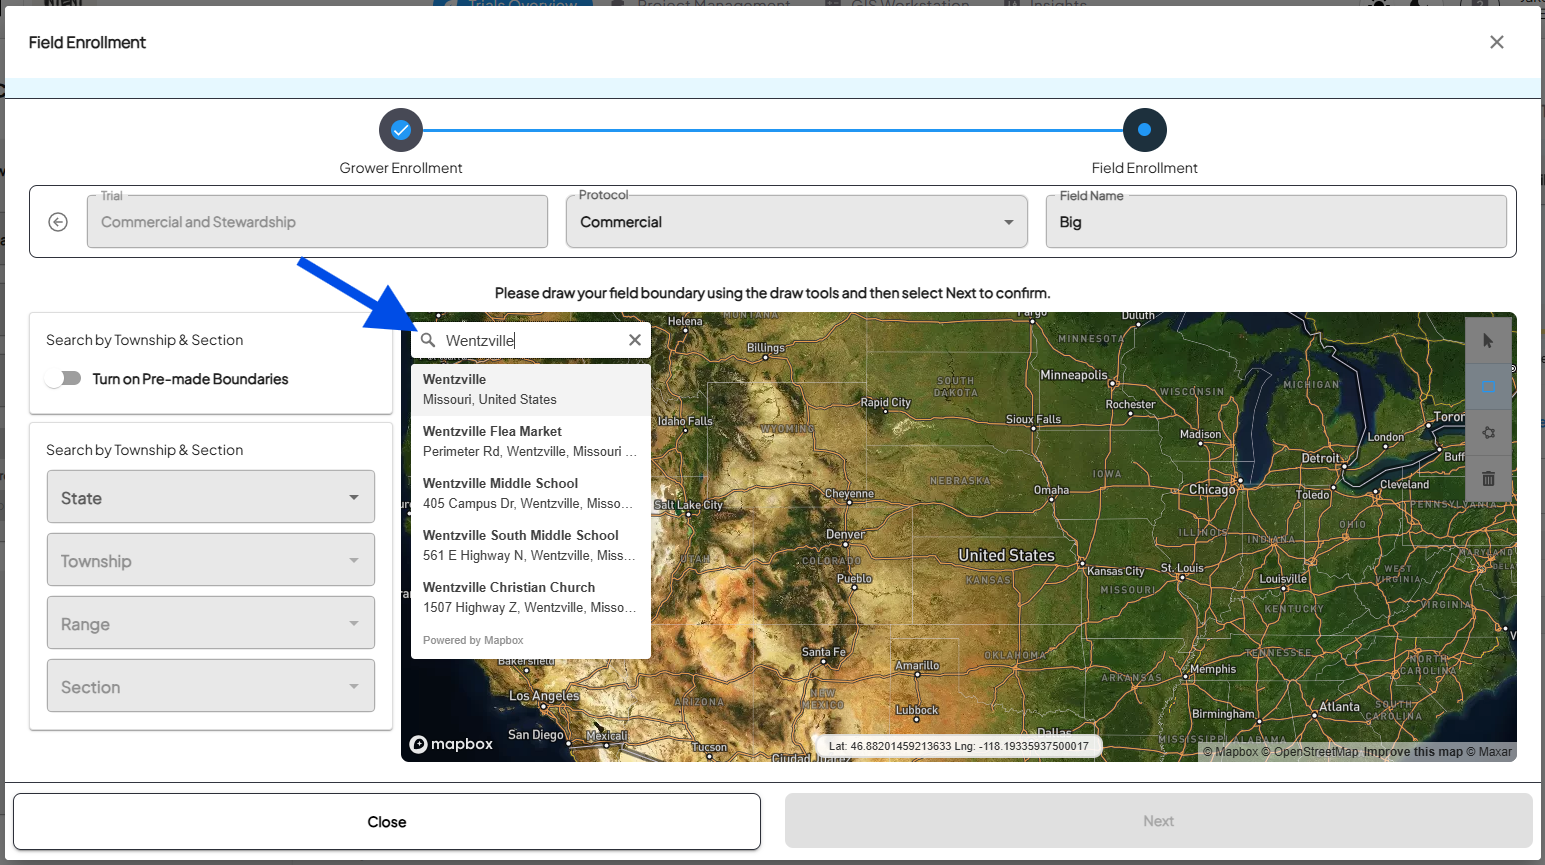Open the Township dropdown
This screenshot has width=1545, height=865.
211,560
